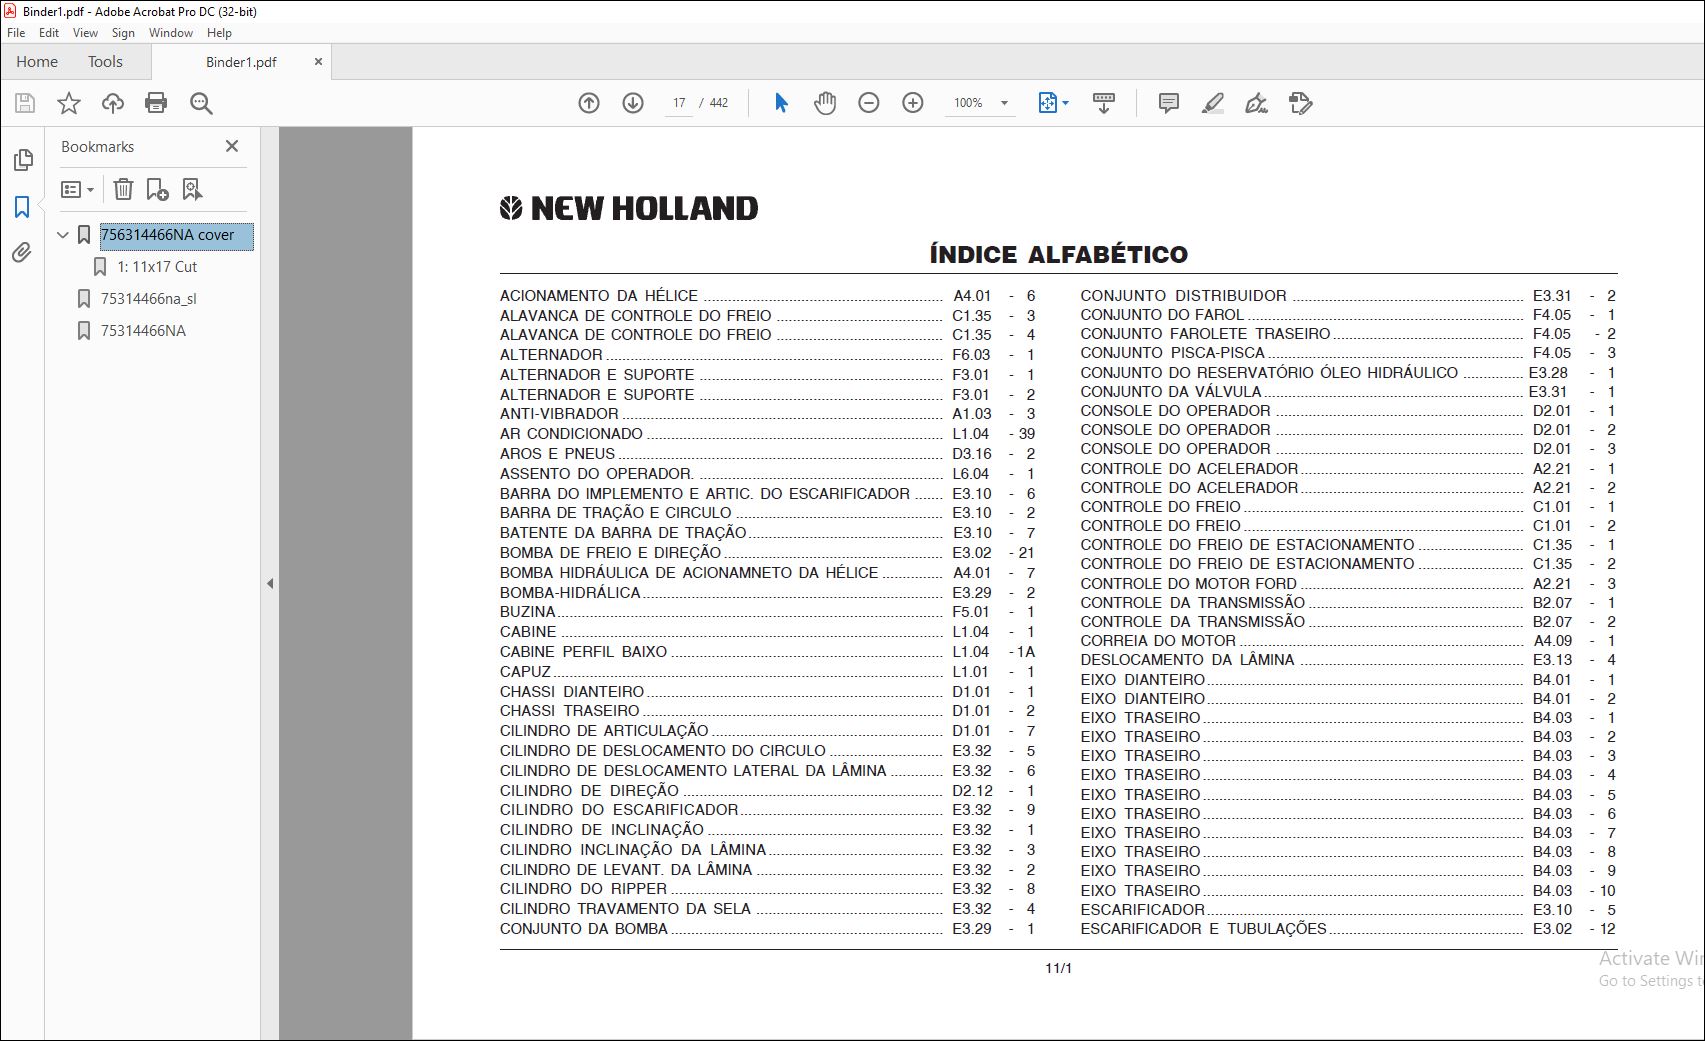Open the Sign document tool
Screen dimensions: 1705x1041
(x=1256, y=103)
